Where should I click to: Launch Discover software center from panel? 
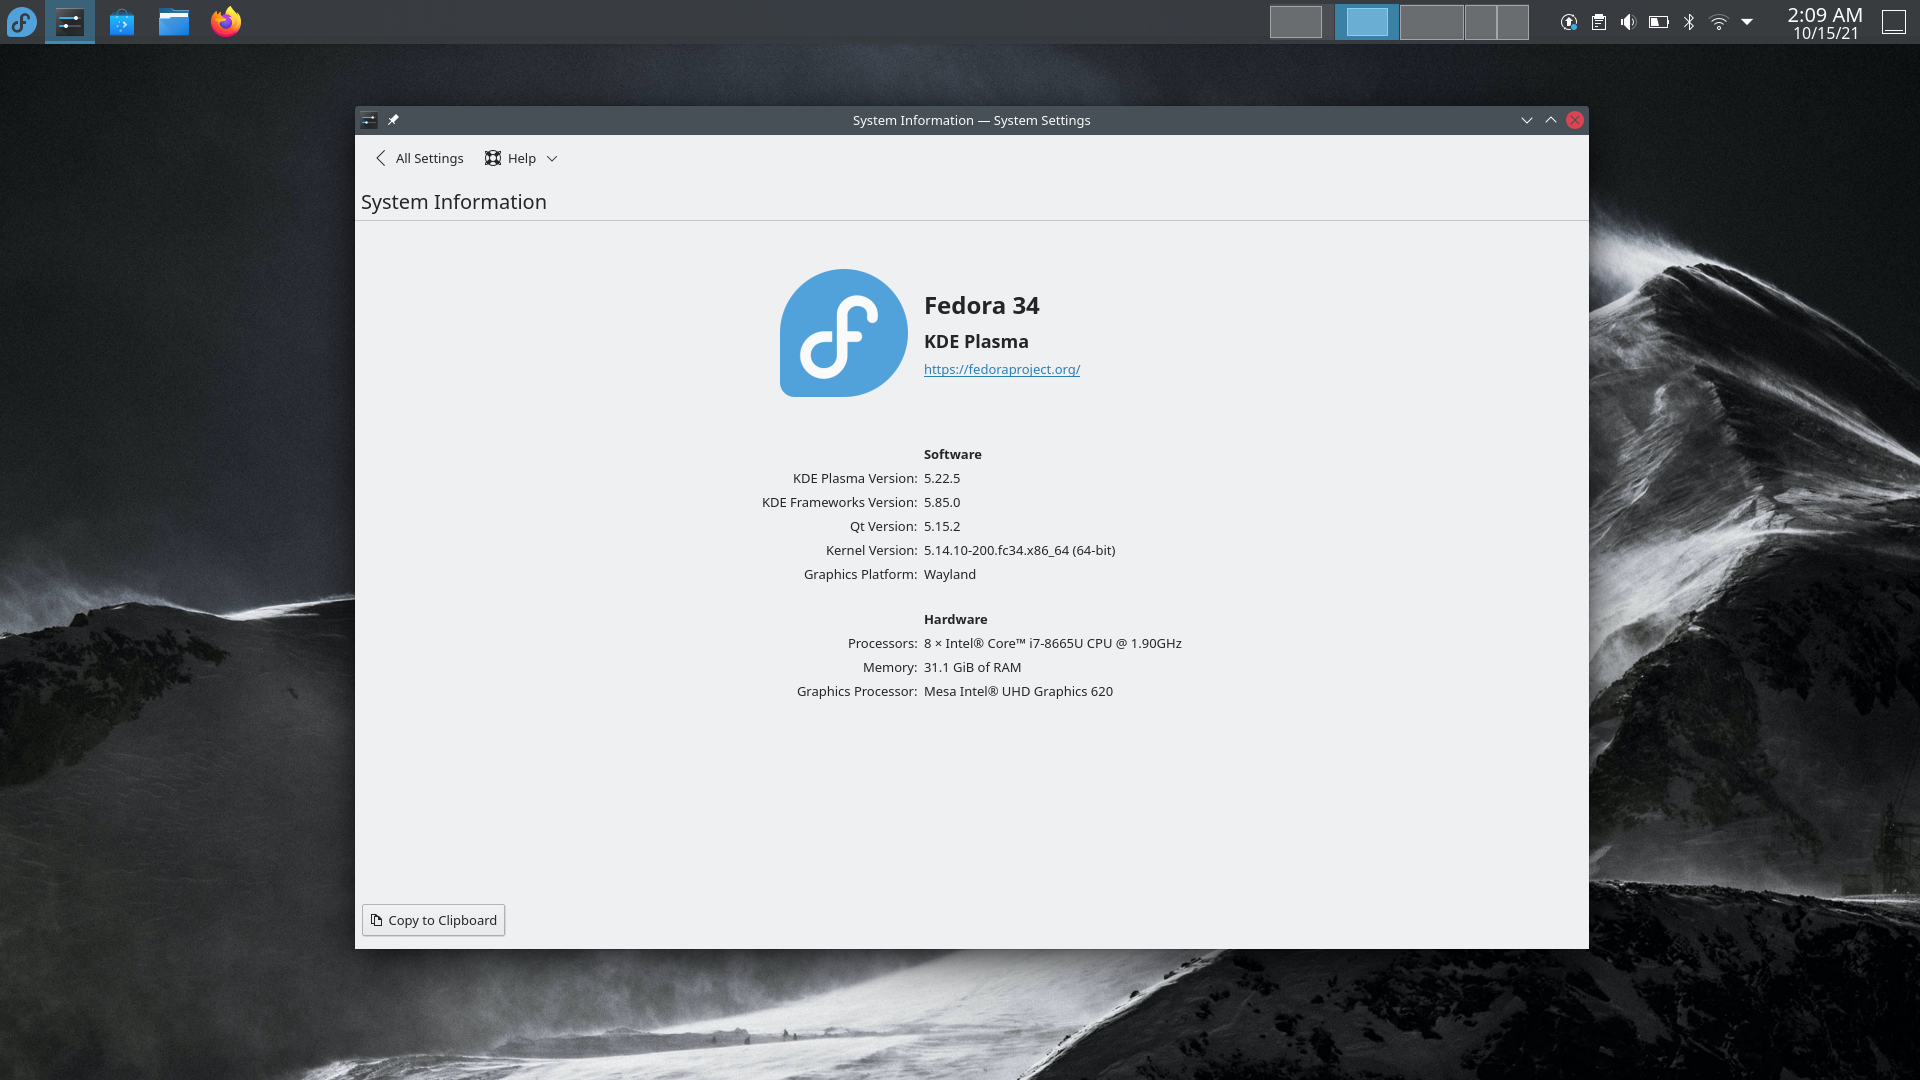[x=122, y=21]
